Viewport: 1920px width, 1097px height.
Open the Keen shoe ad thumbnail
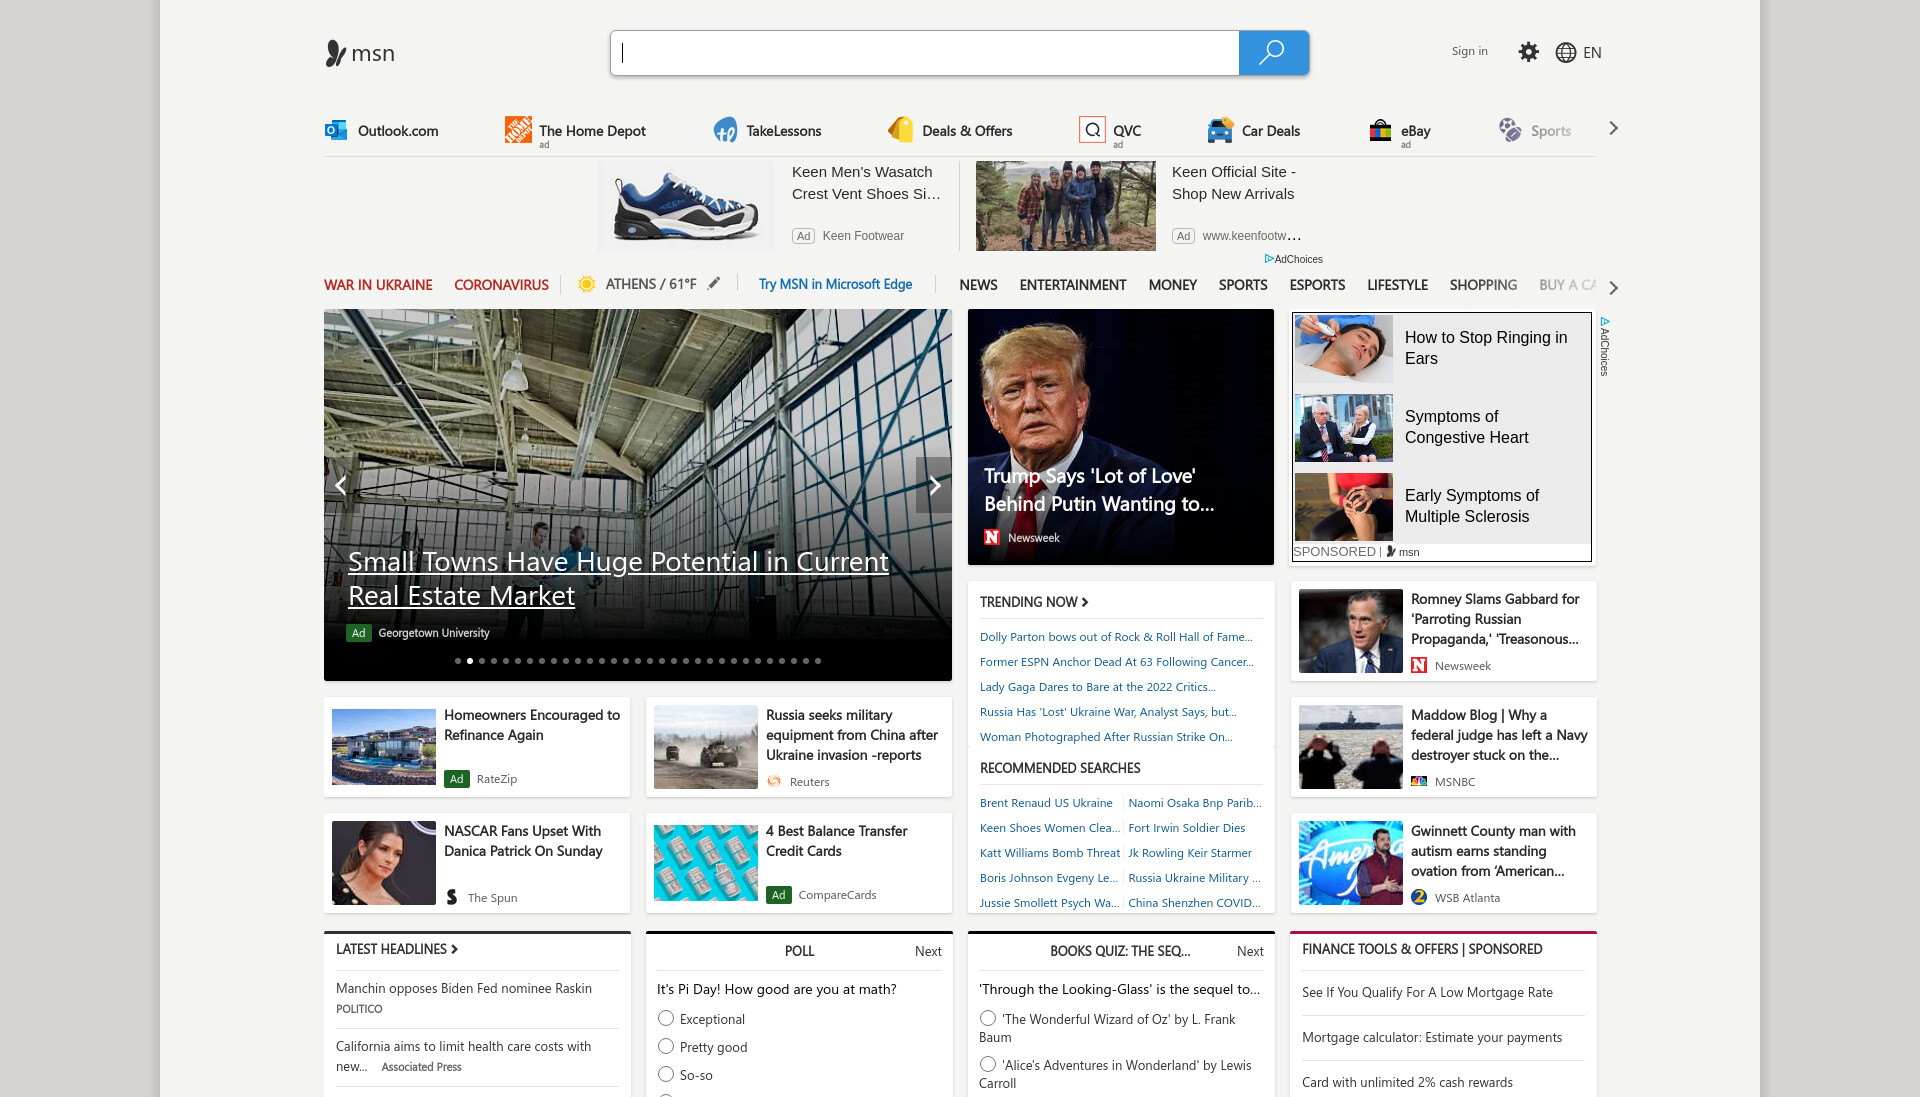pyautogui.click(x=686, y=206)
